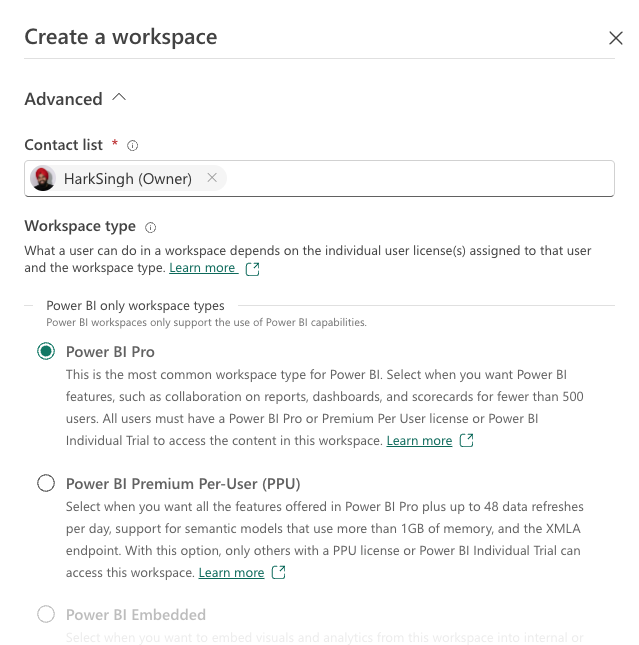Click HarkSingh's profile avatar
The image size is (639, 645).
(x=42, y=178)
